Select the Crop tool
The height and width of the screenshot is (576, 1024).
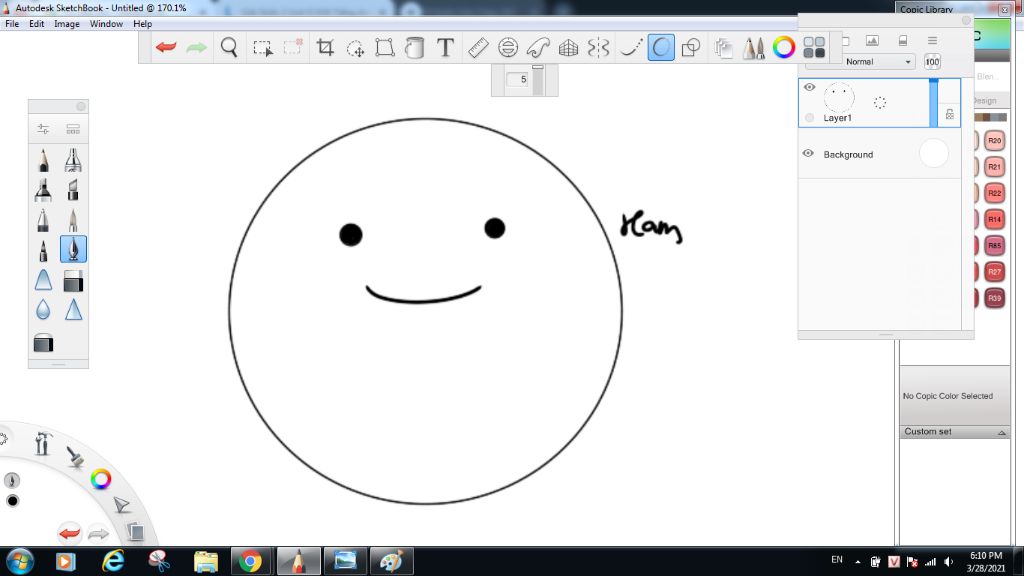click(325, 47)
